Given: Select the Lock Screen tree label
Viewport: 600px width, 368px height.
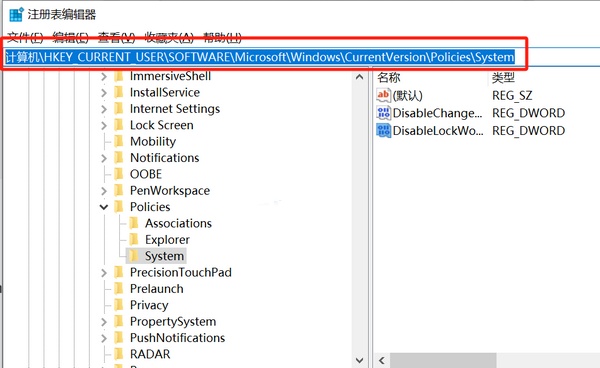Looking at the screenshot, I should pos(161,125).
